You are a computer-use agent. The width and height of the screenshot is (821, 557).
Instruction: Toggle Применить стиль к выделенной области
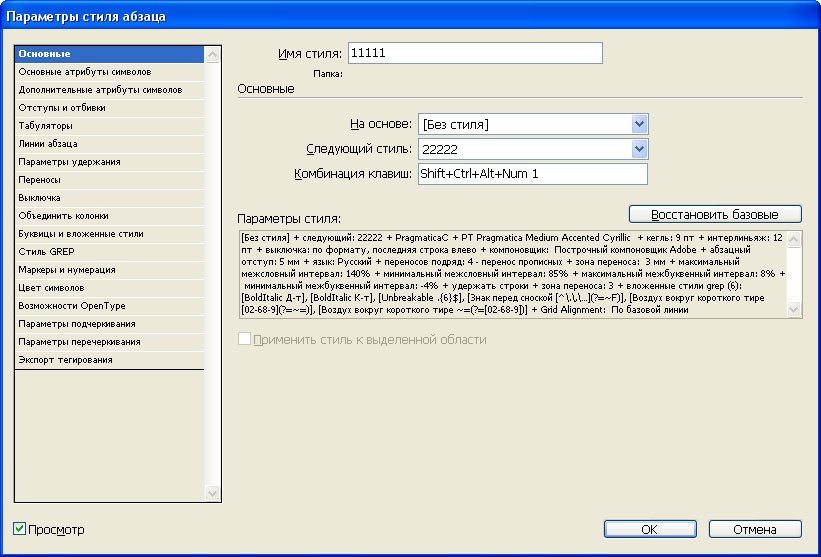coord(245,339)
